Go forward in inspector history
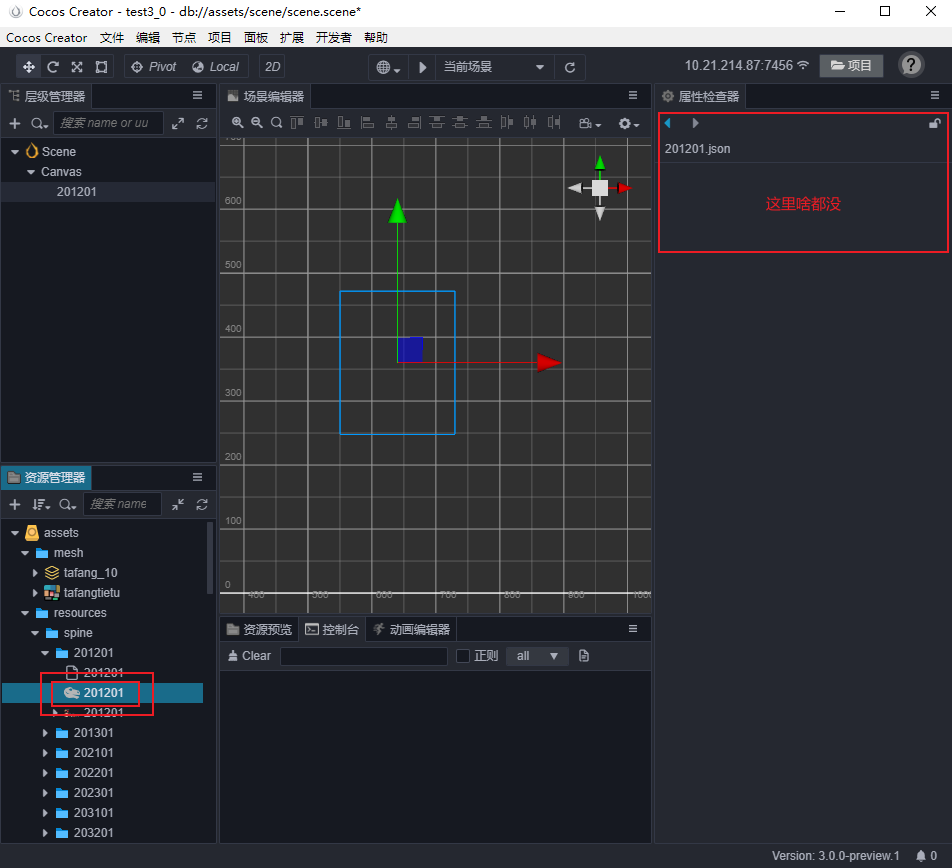This screenshot has width=952, height=868. coord(696,123)
